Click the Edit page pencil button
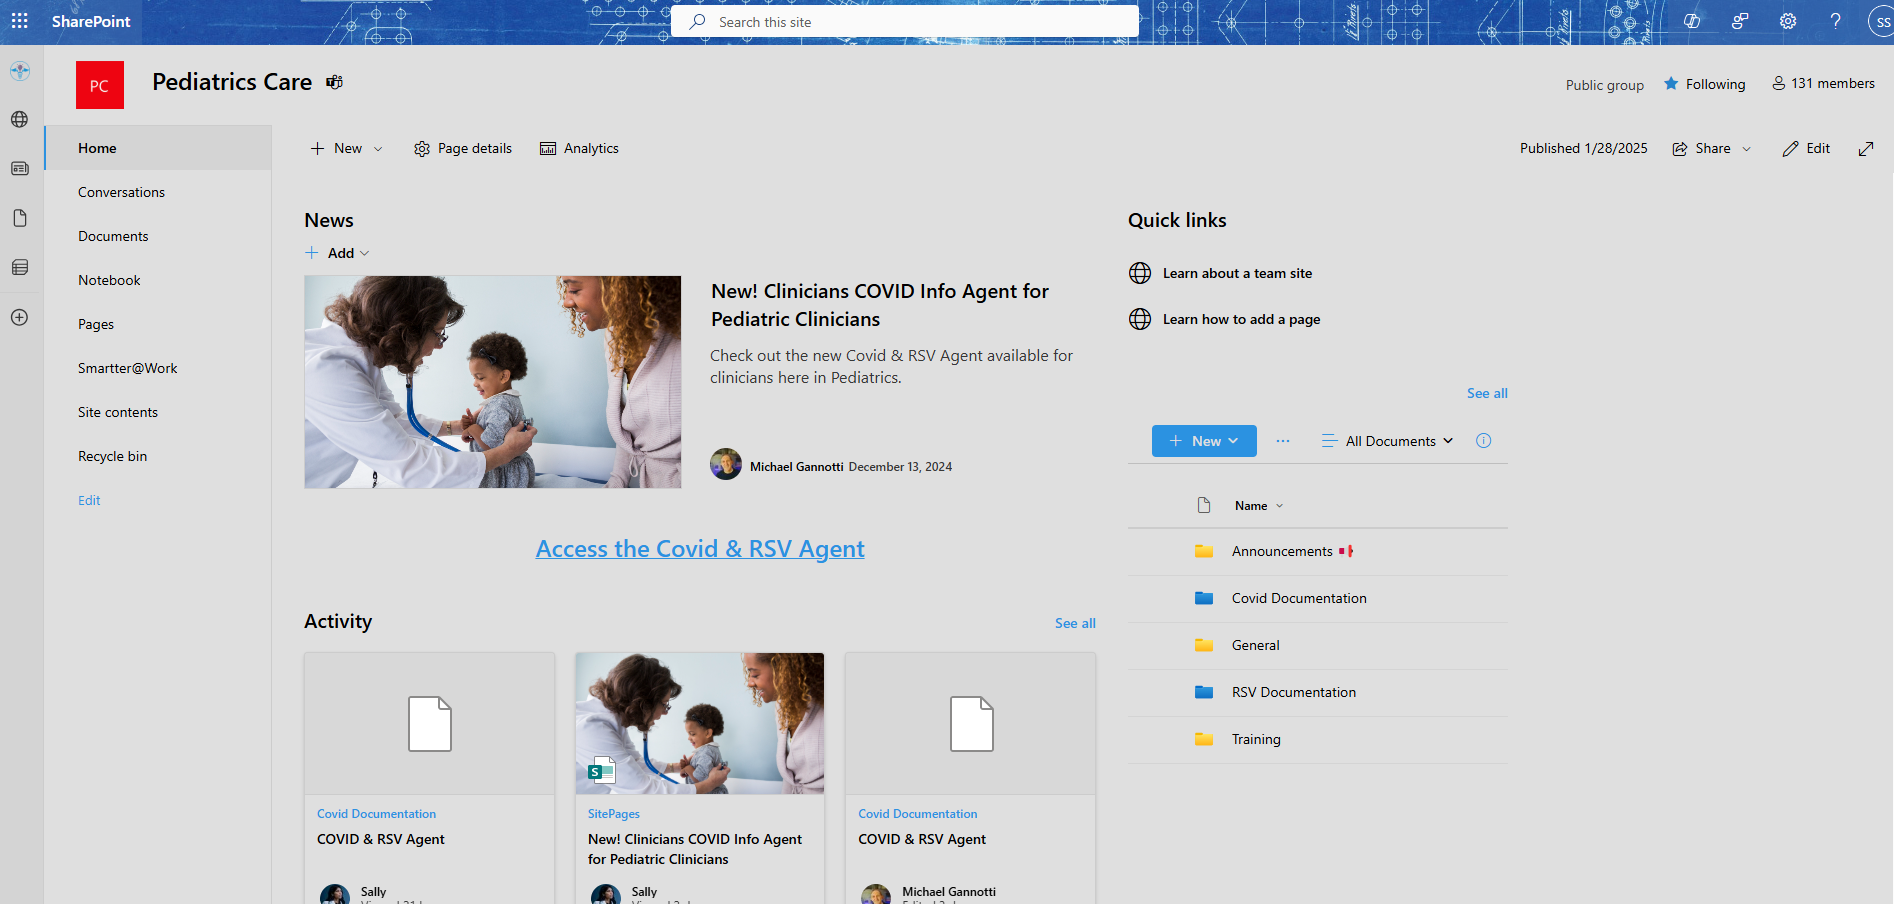Image resolution: width=1894 pixels, height=904 pixels. (x=1806, y=148)
